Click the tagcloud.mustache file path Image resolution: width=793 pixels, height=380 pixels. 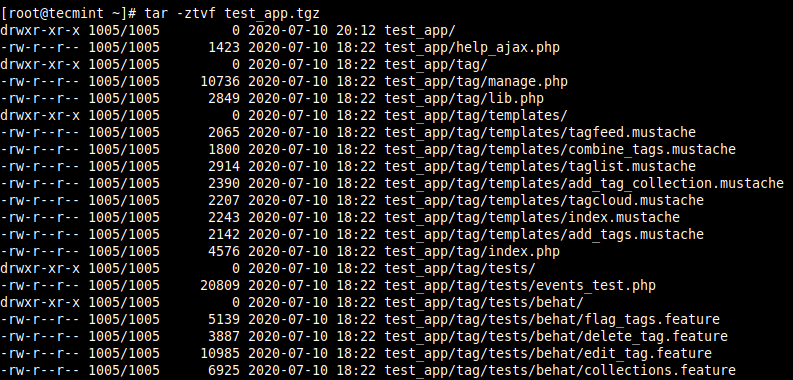pos(544,200)
